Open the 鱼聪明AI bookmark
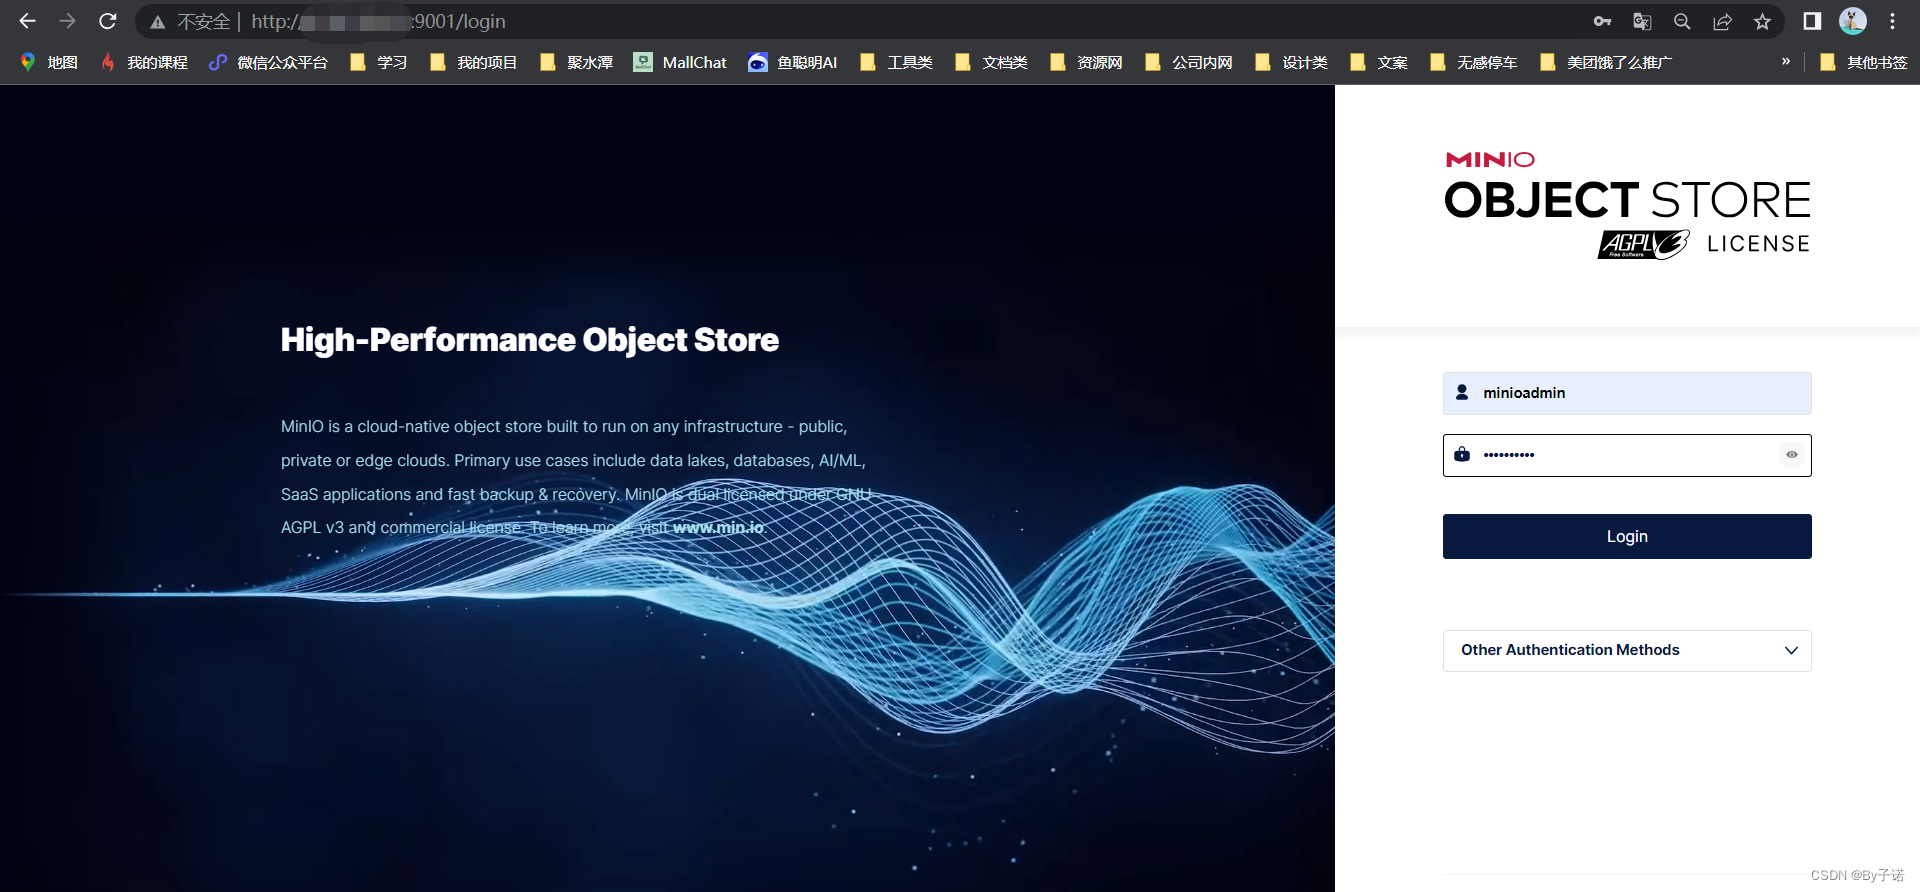Viewport: 1920px width, 892px height. (793, 62)
